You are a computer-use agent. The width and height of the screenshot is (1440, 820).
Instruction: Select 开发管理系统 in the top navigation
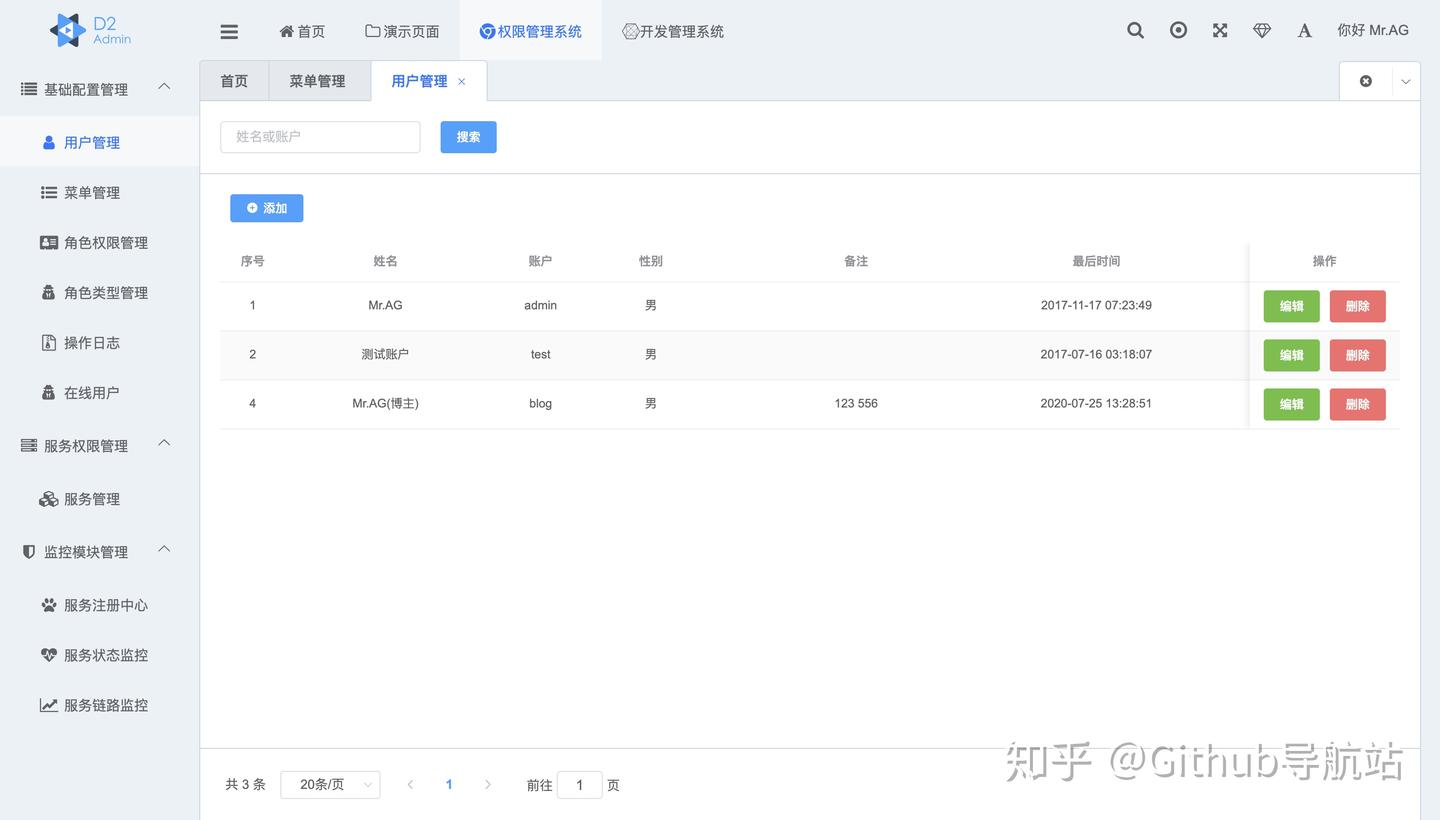(672, 31)
